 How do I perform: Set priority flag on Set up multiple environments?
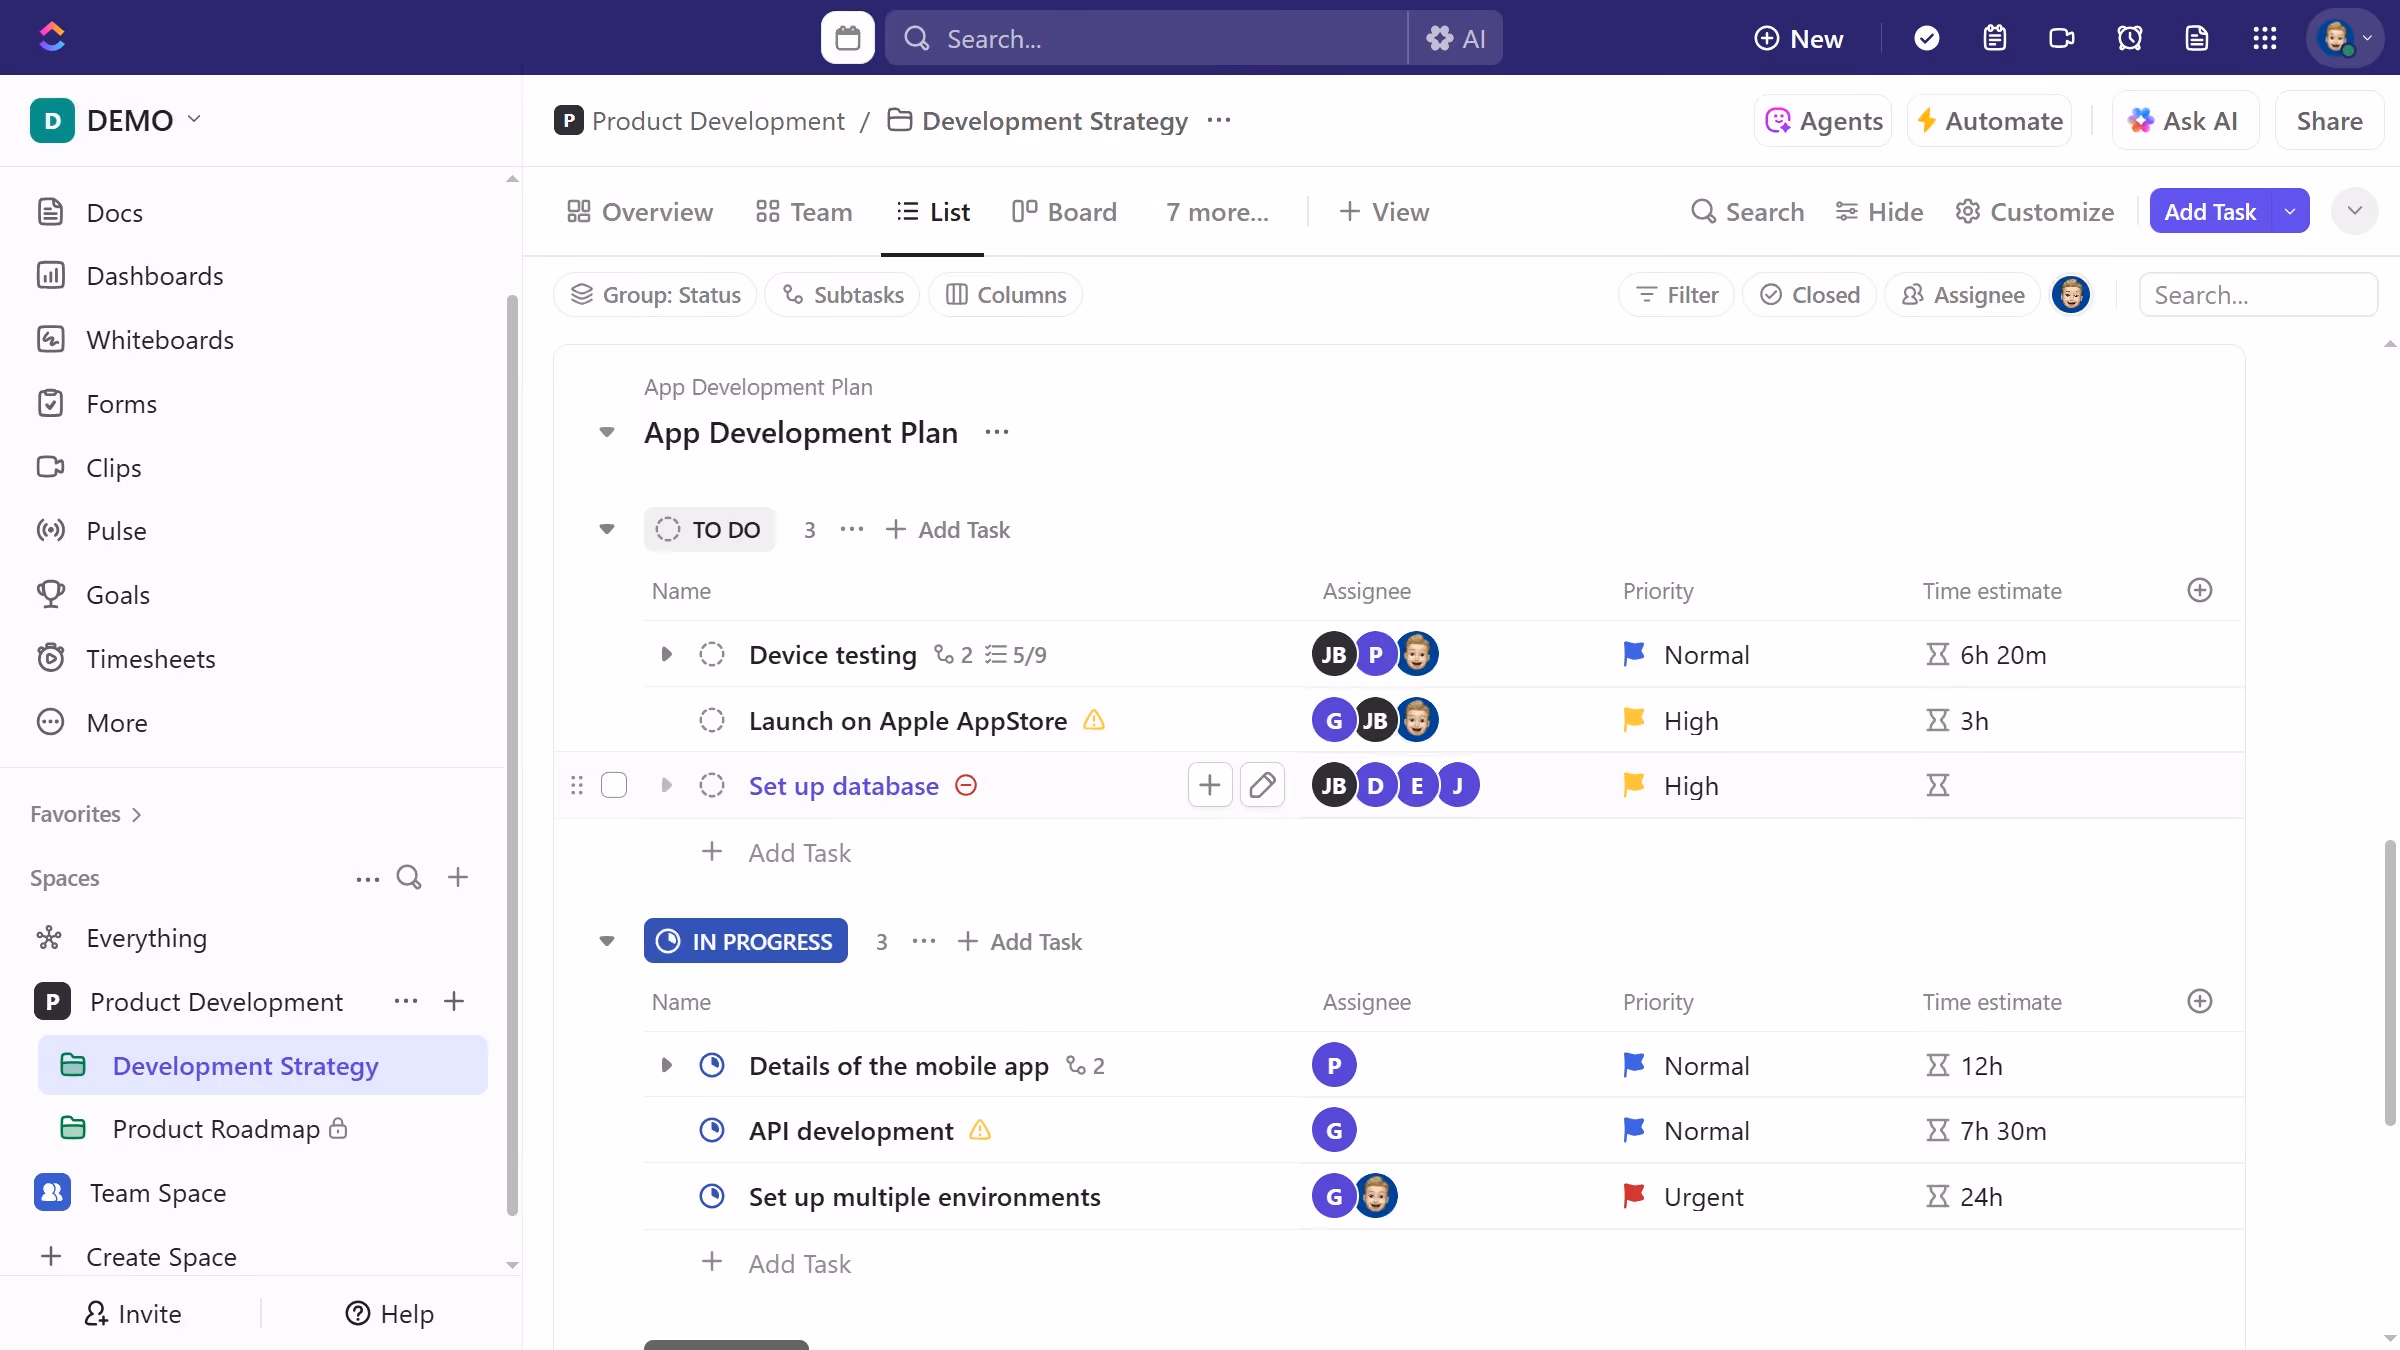click(x=1634, y=1196)
